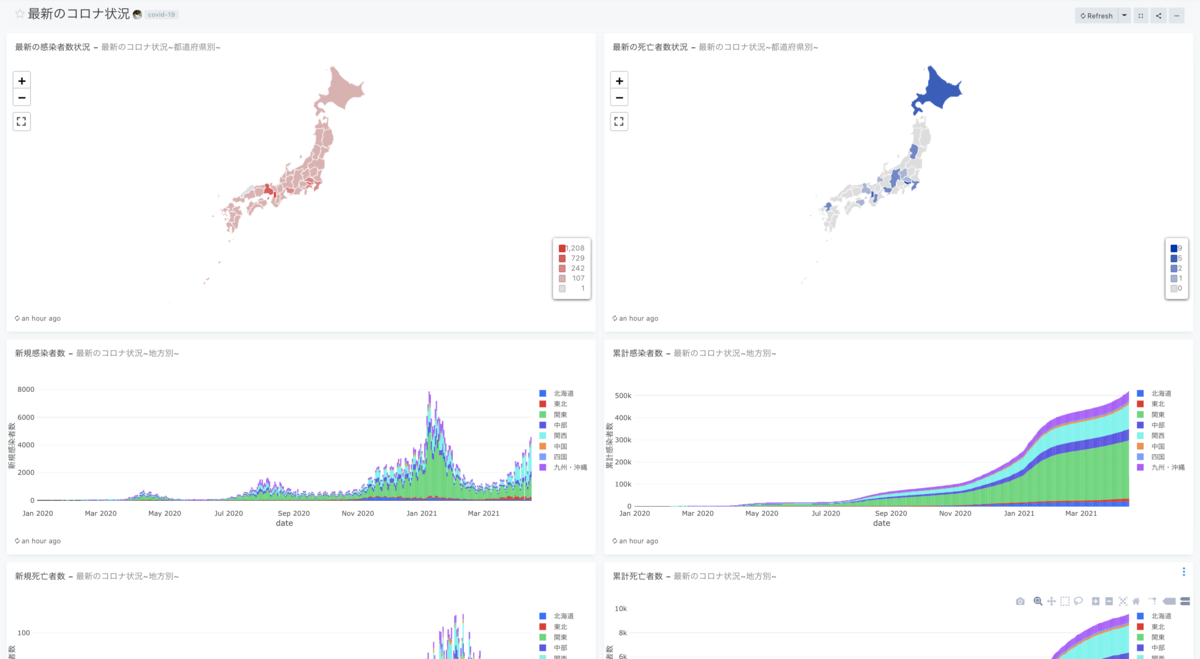
Task: Open query link beside 累計死亡者数 title
Action: [724, 576]
